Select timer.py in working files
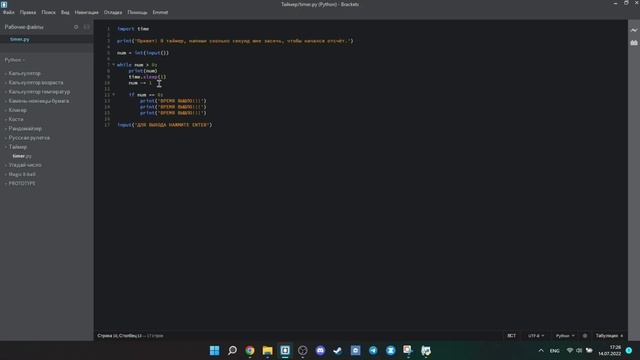 pos(20,39)
